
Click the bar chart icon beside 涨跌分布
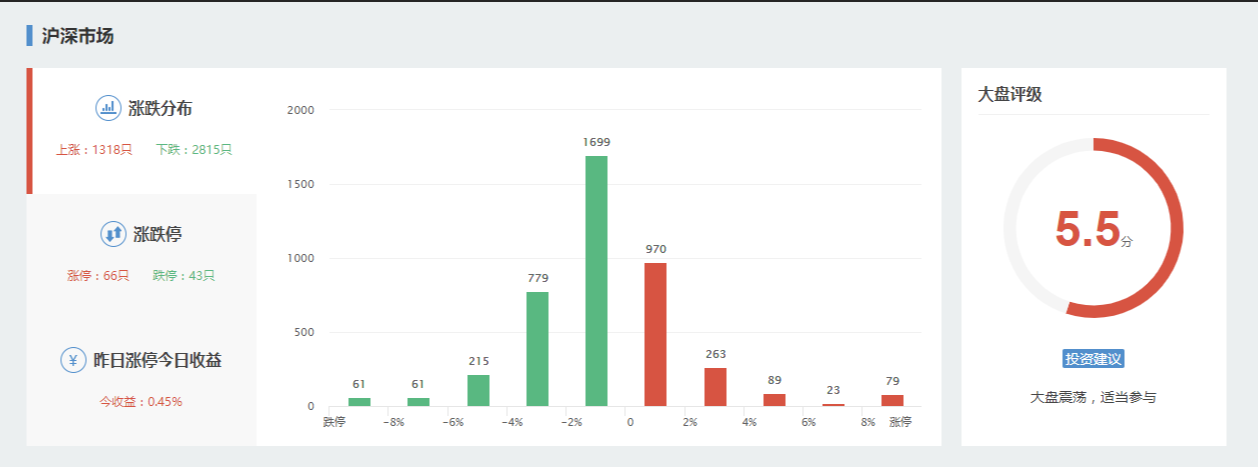pos(108,108)
